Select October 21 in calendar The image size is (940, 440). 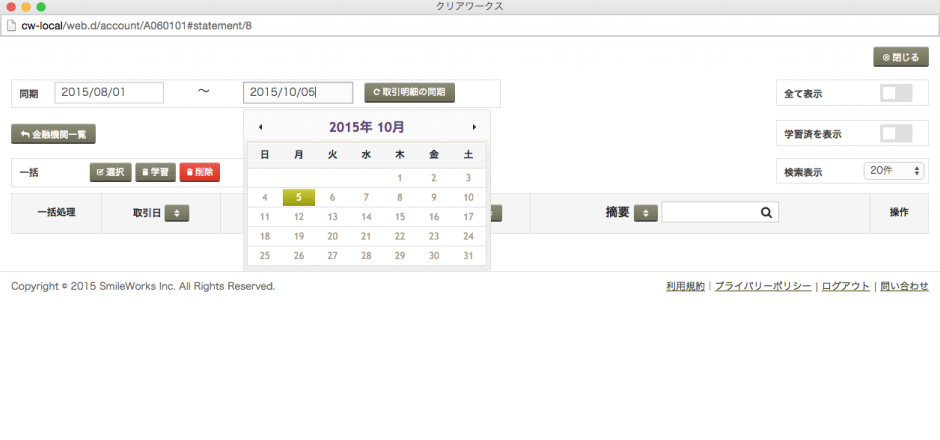[x=366, y=236]
